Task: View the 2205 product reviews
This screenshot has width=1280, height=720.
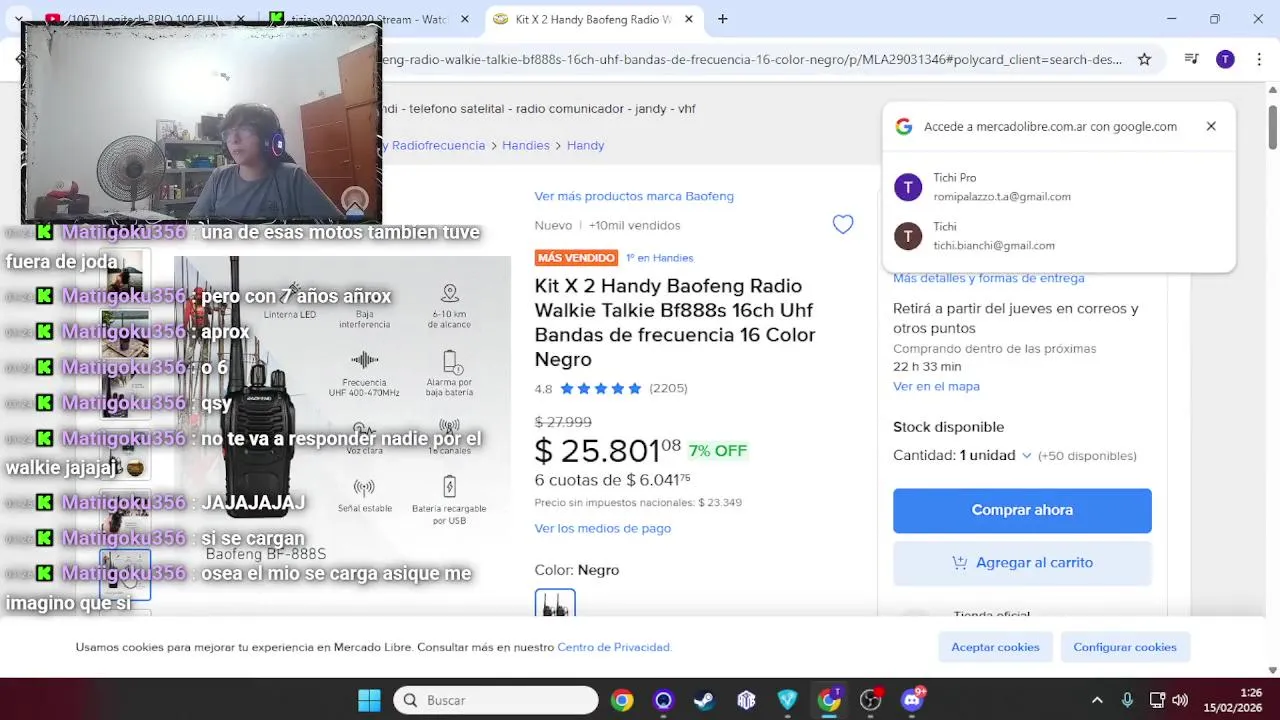Action: (668, 388)
